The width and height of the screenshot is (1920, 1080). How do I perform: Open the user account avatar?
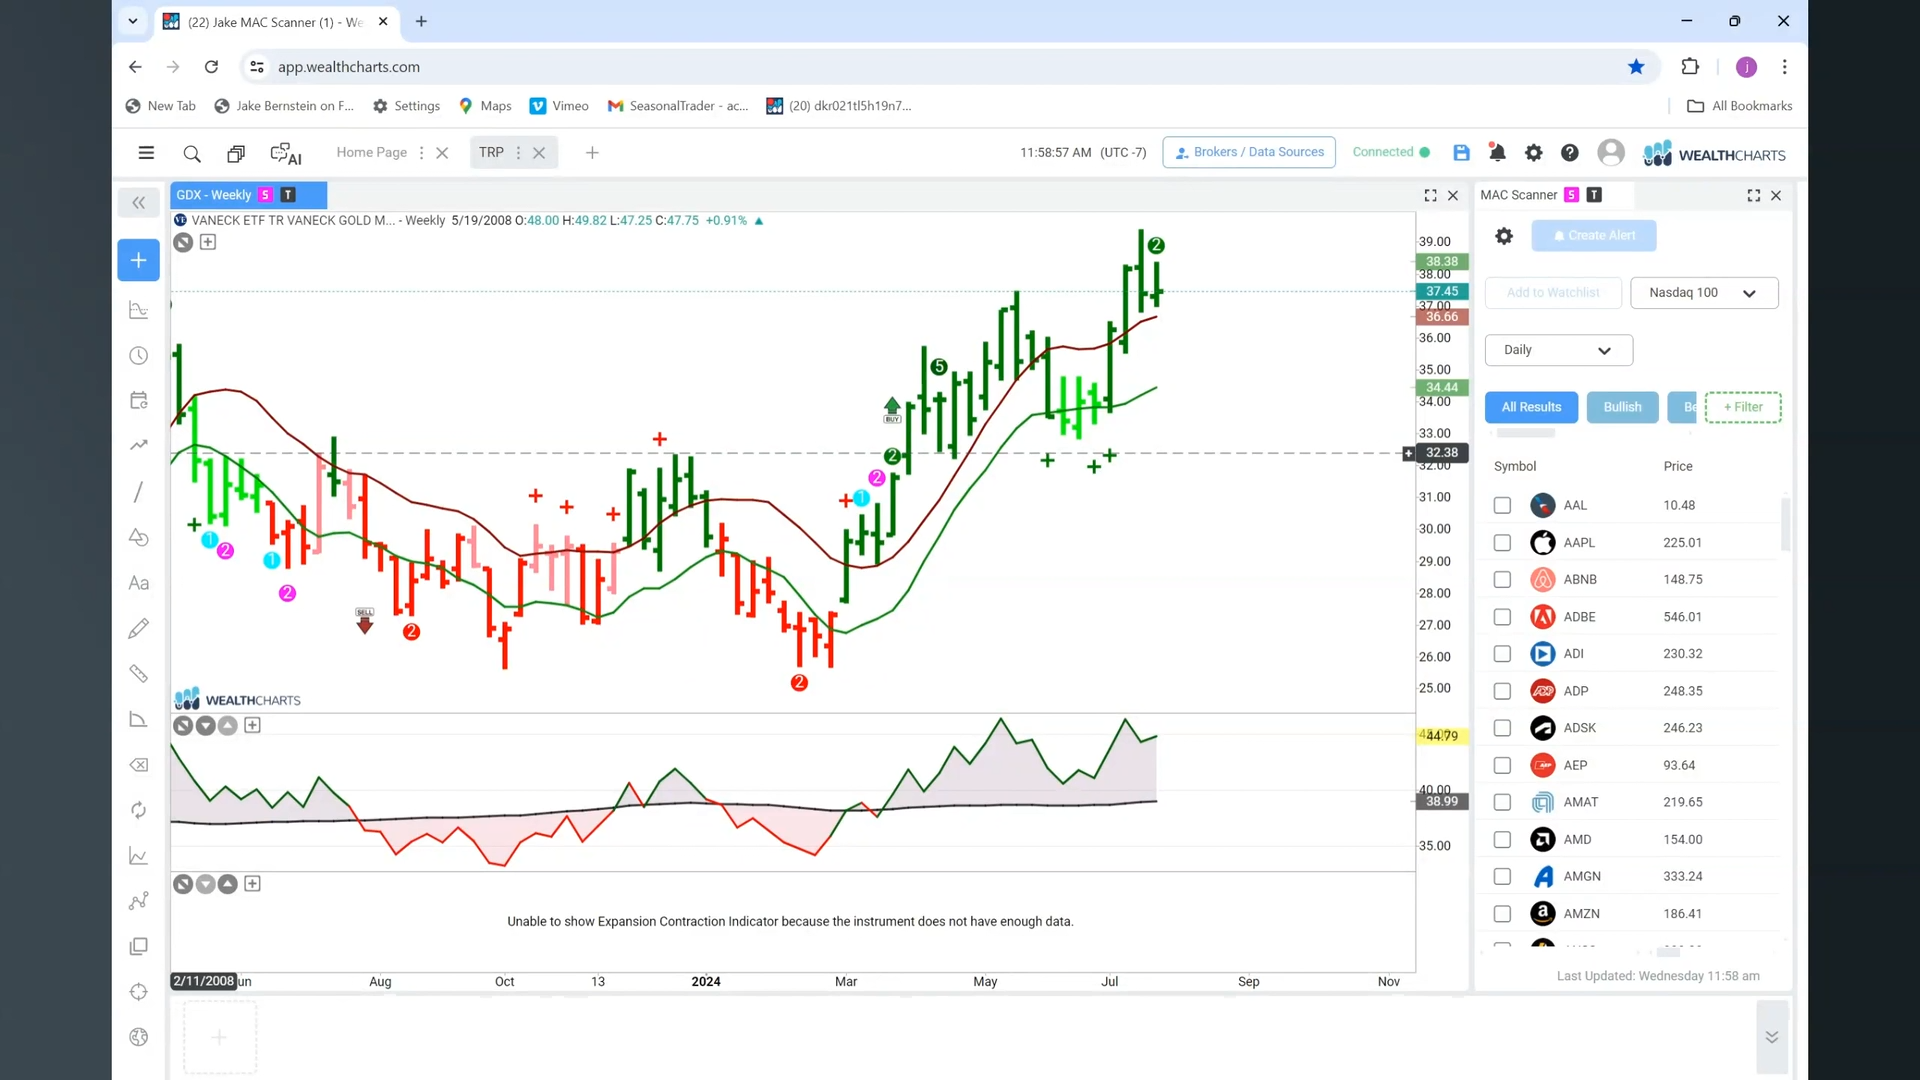tap(1611, 152)
